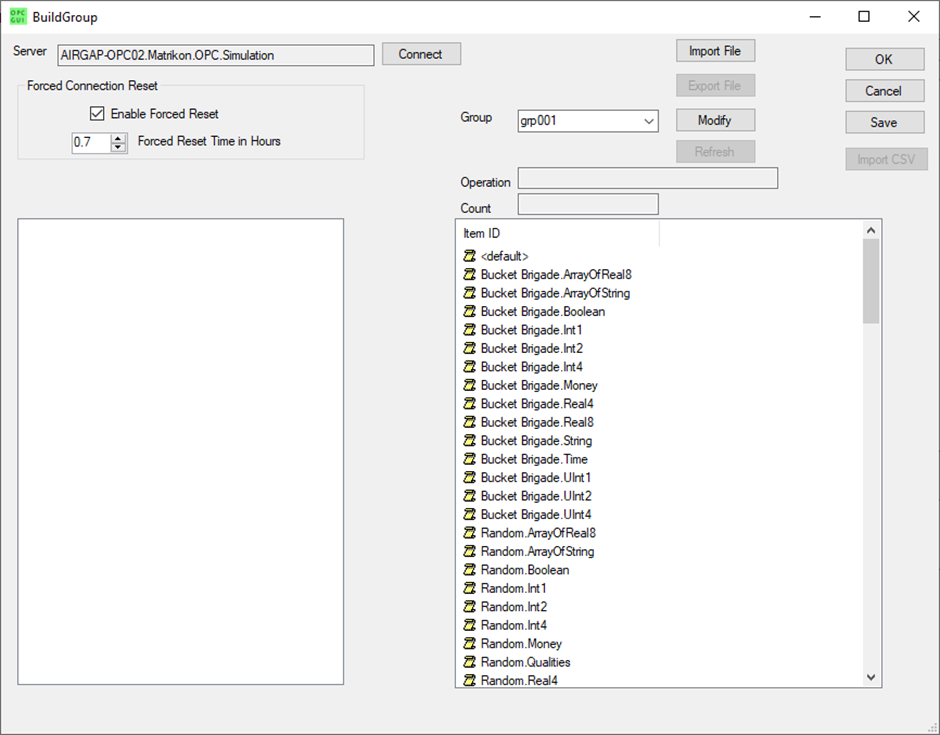The width and height of the screenshot is (940, 735).
Task: Click the BuildGroup app icon in title bar
Action: 18,16
